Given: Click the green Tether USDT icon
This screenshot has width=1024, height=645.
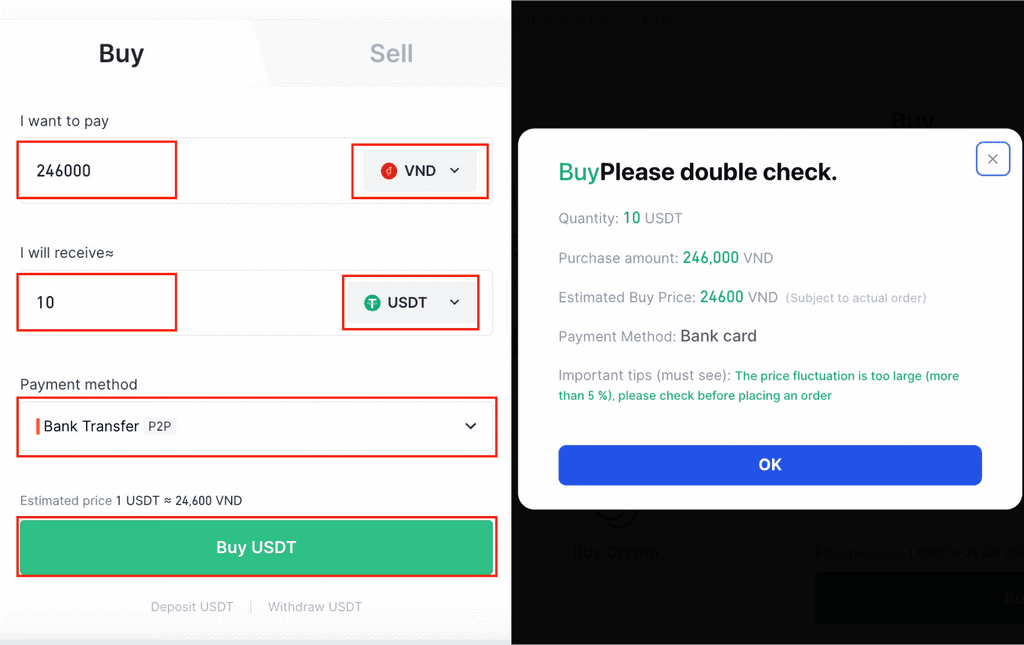Looking at the screenshot, I should coord(372,302).
